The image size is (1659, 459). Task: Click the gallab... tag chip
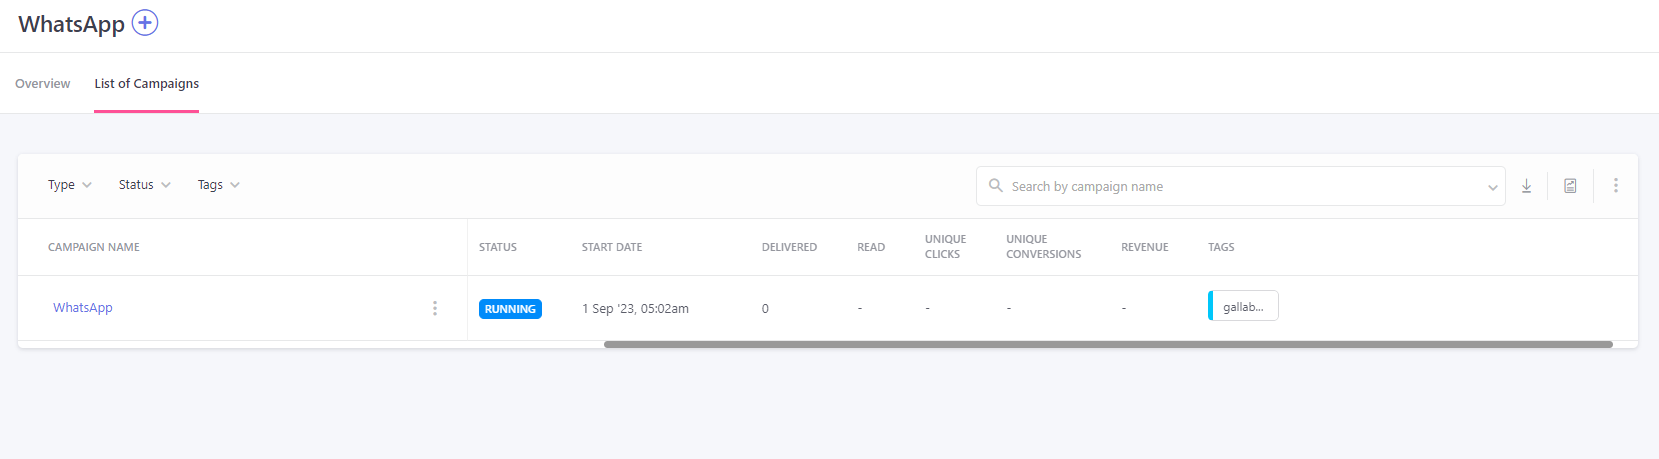(x=1243, y=306)
